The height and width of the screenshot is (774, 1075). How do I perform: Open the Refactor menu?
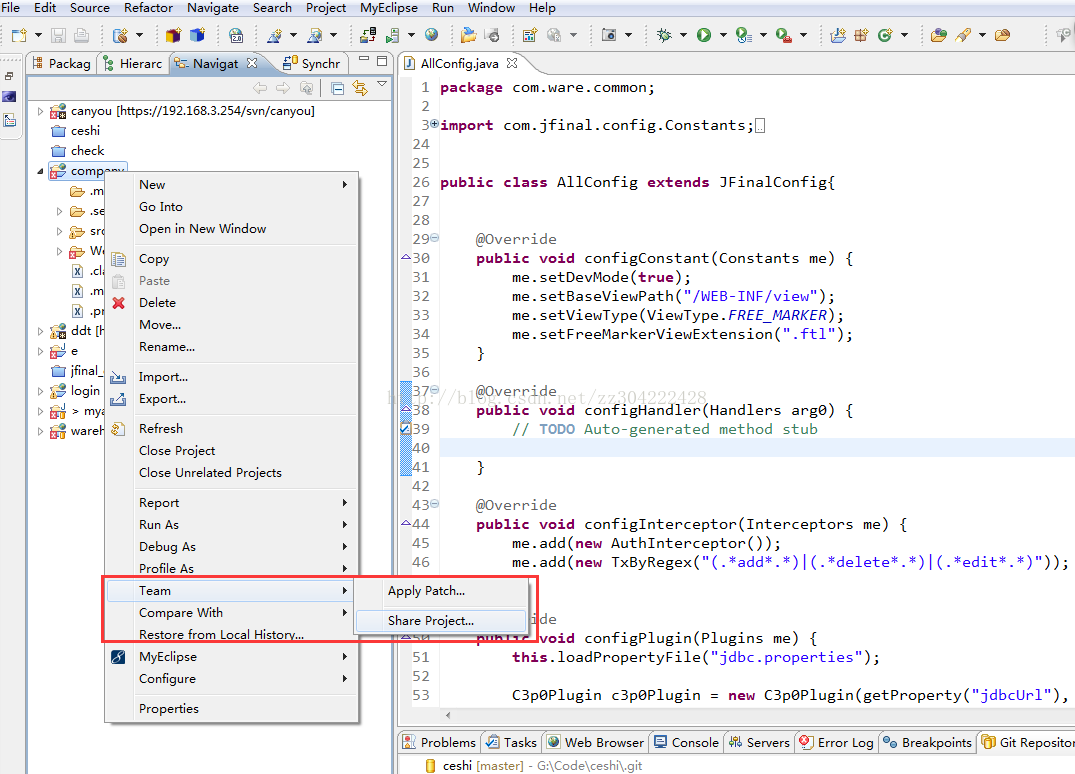tap(148, 8)
